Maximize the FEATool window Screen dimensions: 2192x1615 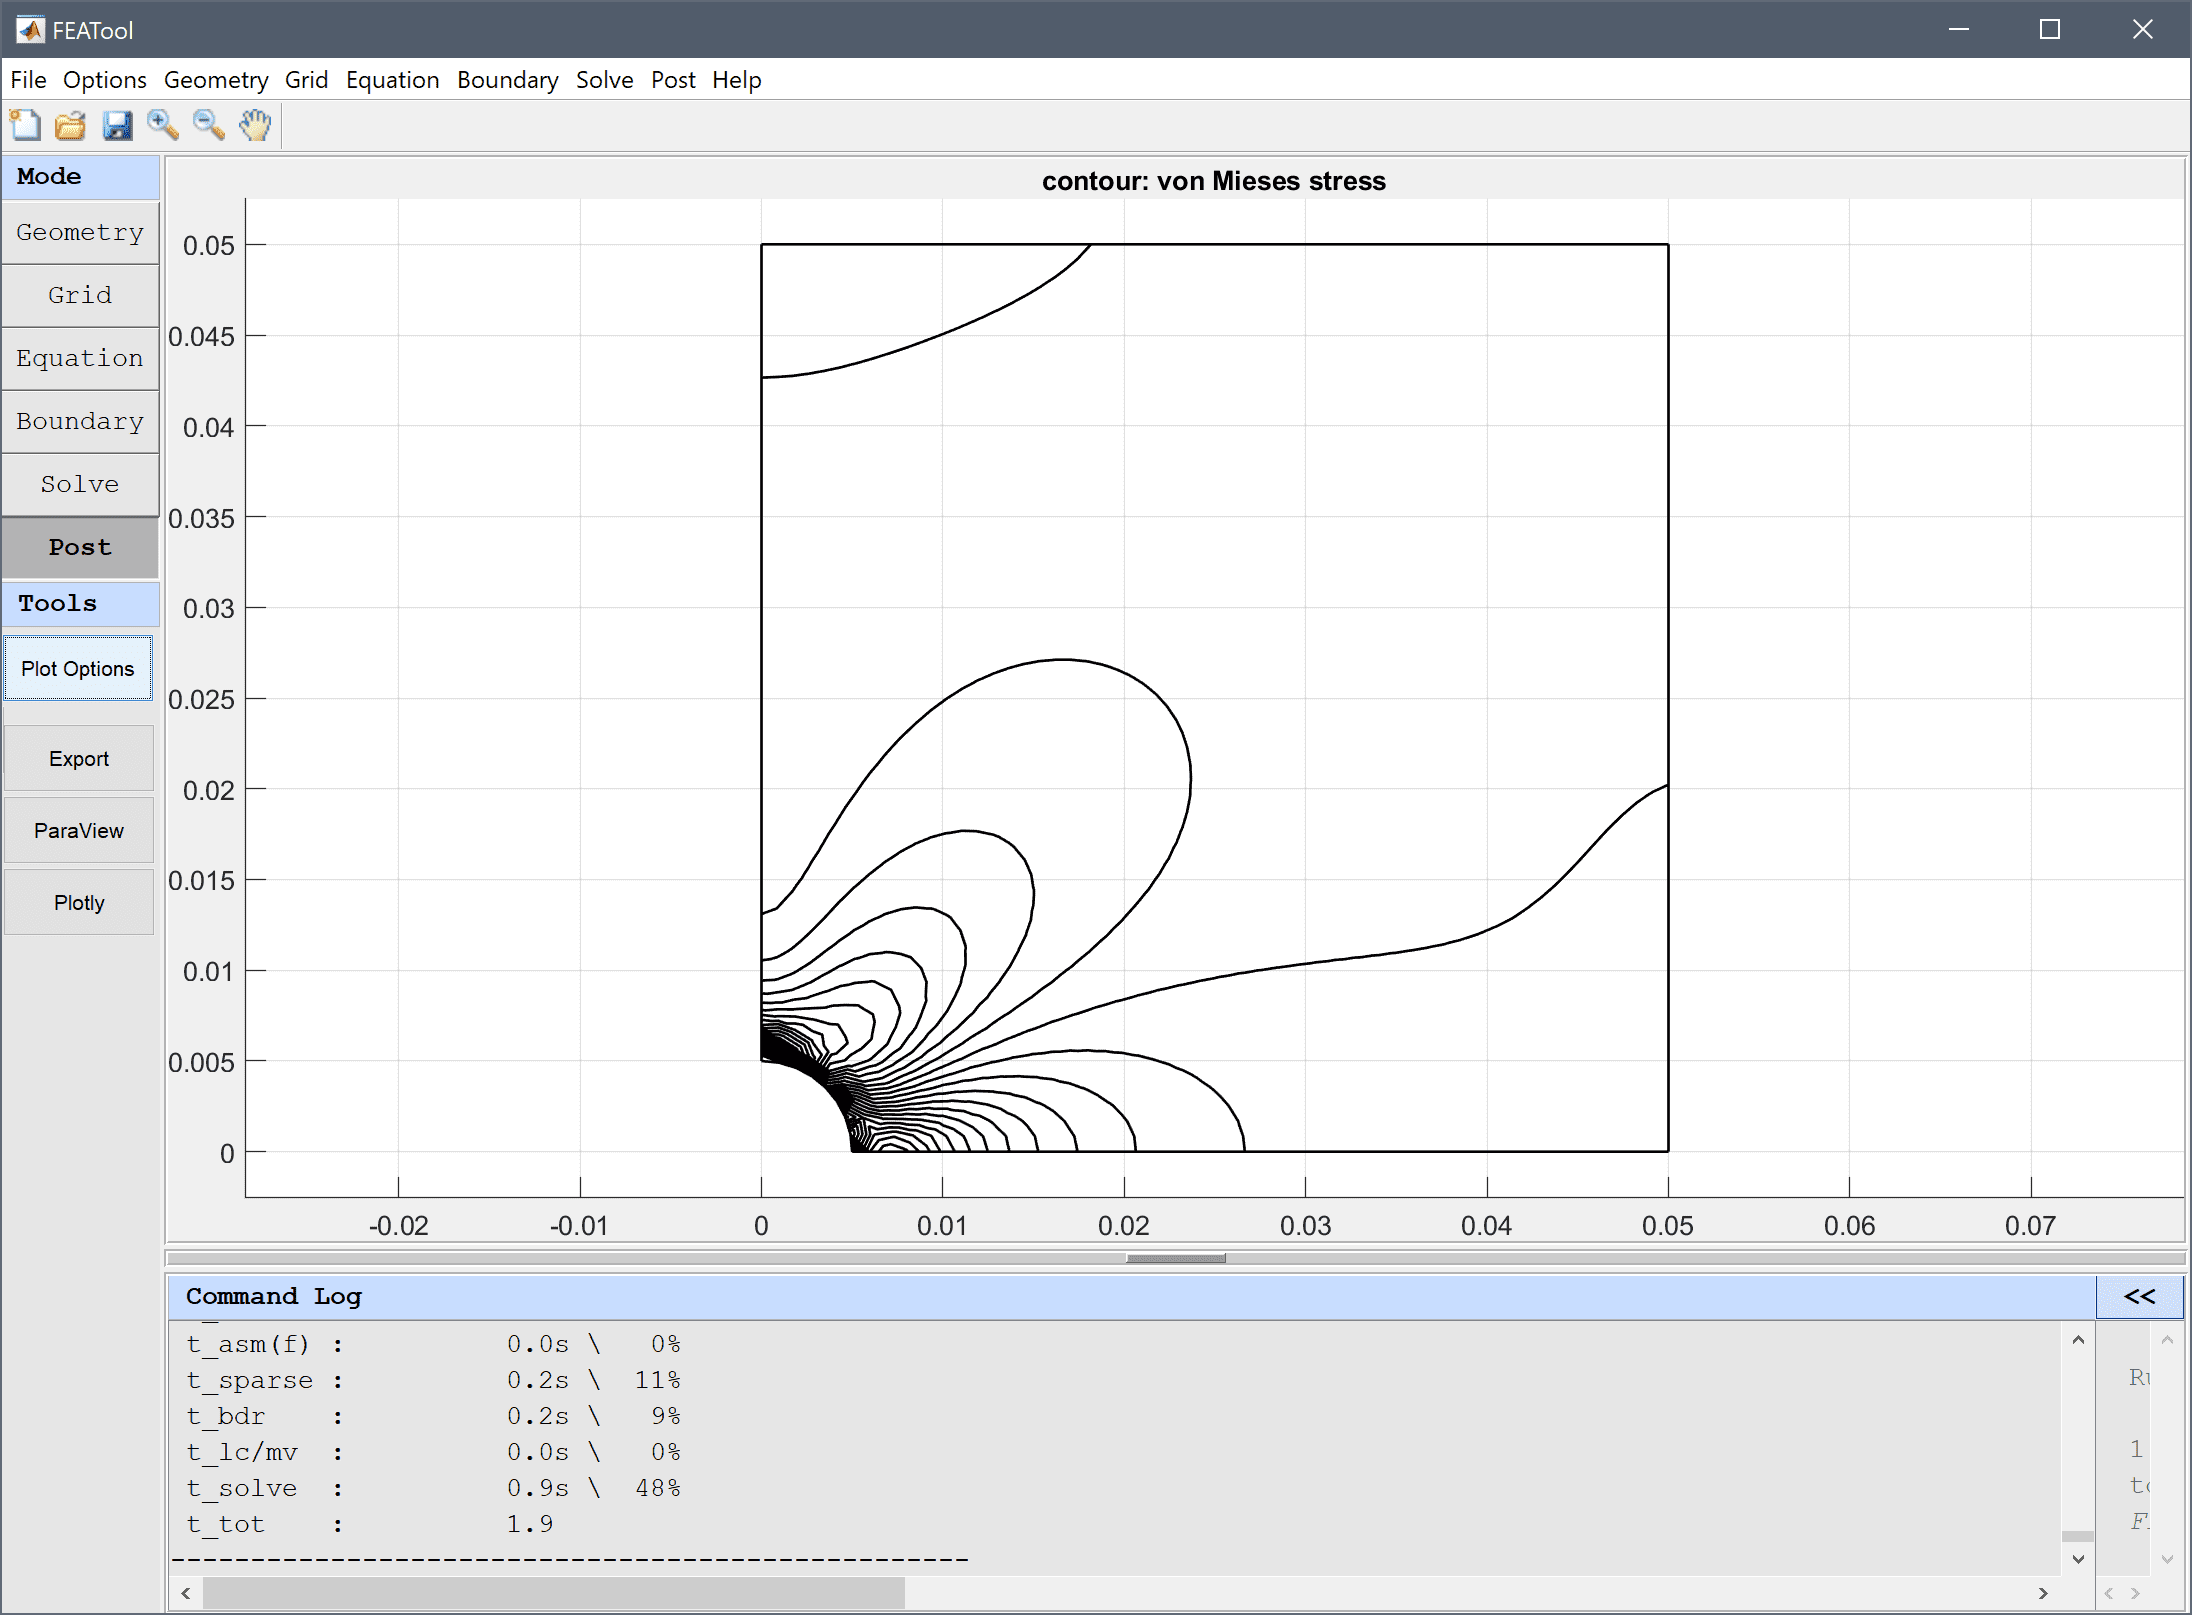(2050, 29)
